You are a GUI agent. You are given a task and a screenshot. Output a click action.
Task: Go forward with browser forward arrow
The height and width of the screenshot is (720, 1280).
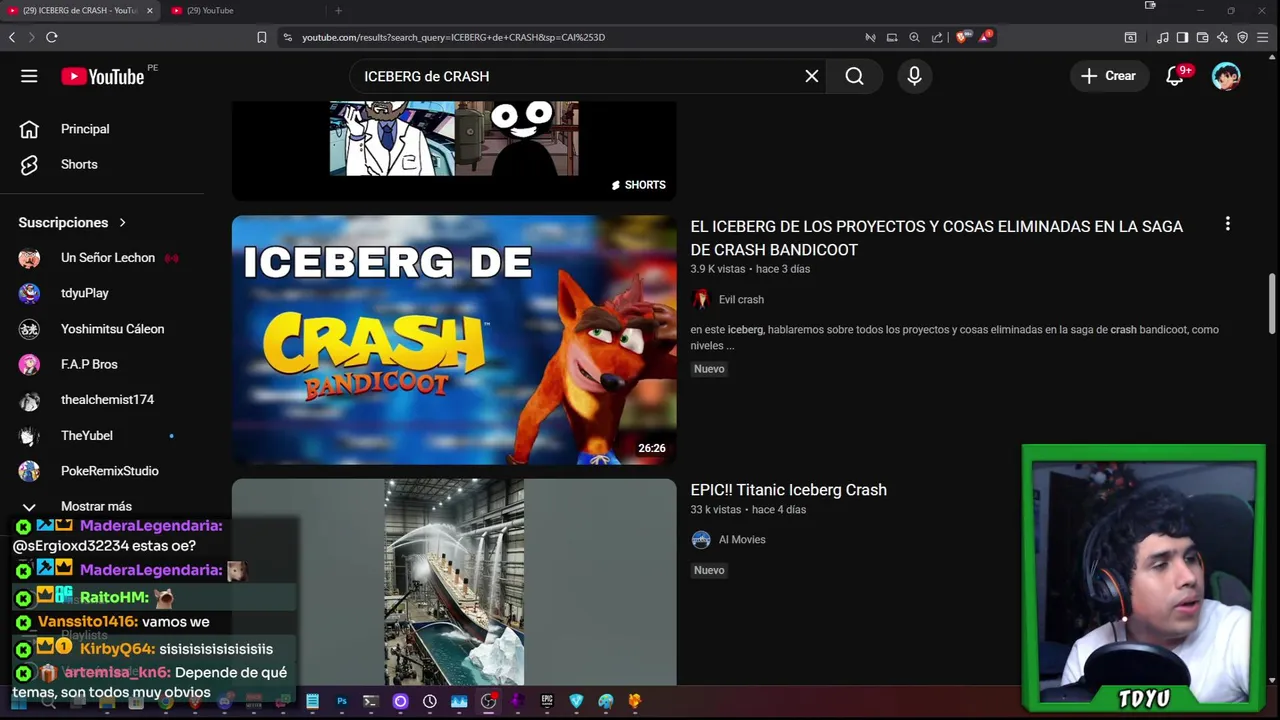point(31,37)
